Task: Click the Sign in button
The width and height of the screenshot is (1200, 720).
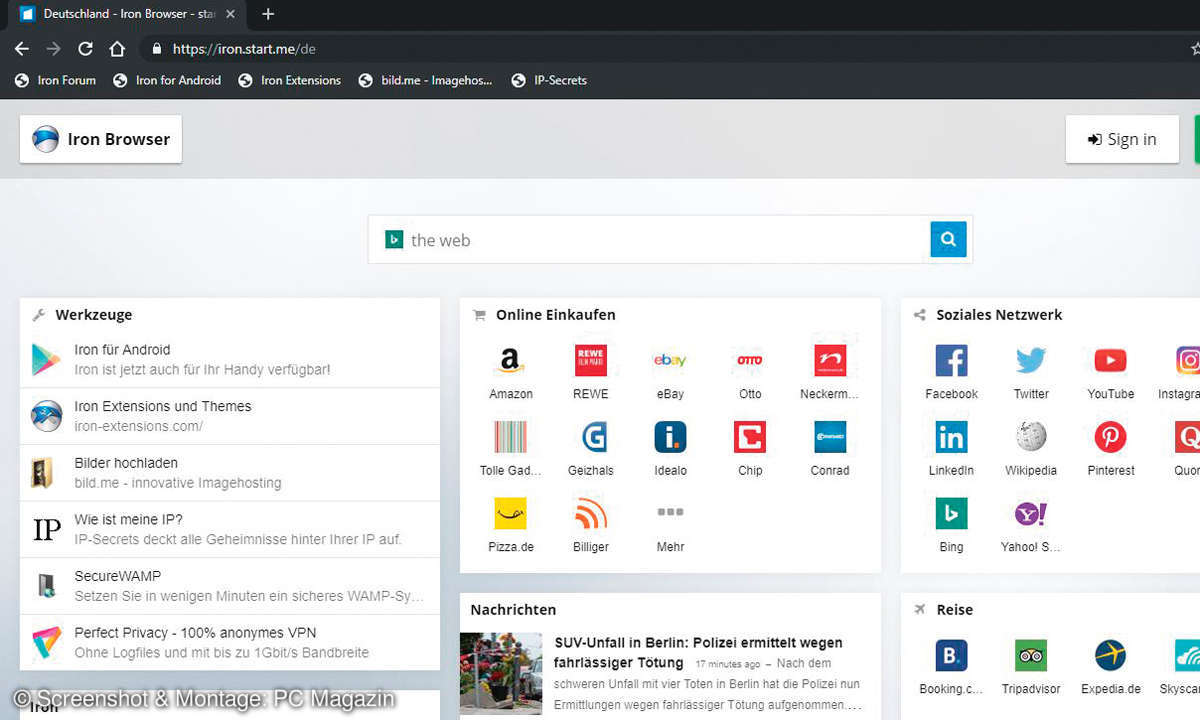Action: (x=1122, y=139)
